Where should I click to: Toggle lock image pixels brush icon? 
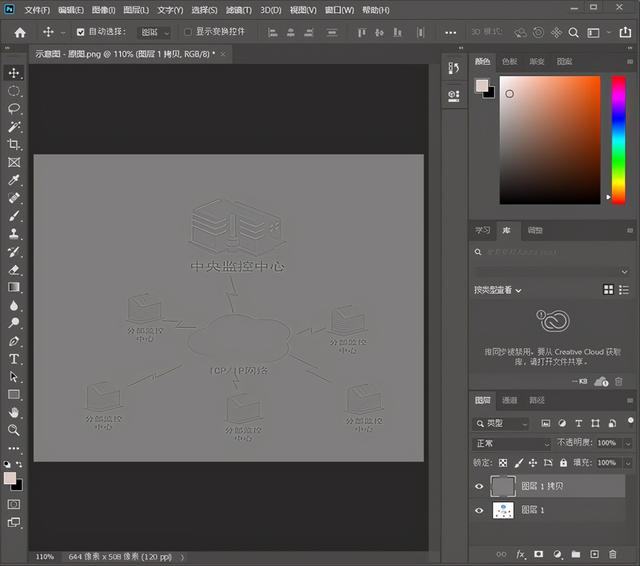pyautogui.click(x=518, y=463)
